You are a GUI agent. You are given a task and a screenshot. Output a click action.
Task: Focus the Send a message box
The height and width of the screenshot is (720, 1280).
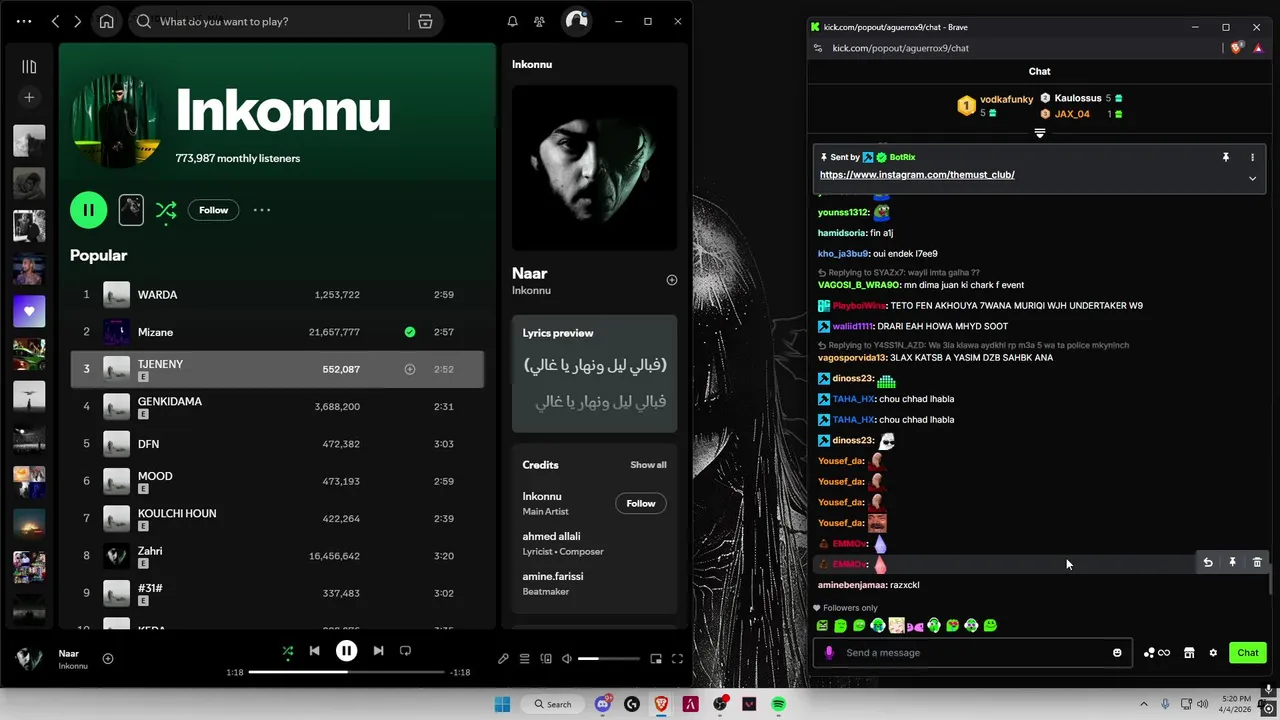click(x=972, y=653)
